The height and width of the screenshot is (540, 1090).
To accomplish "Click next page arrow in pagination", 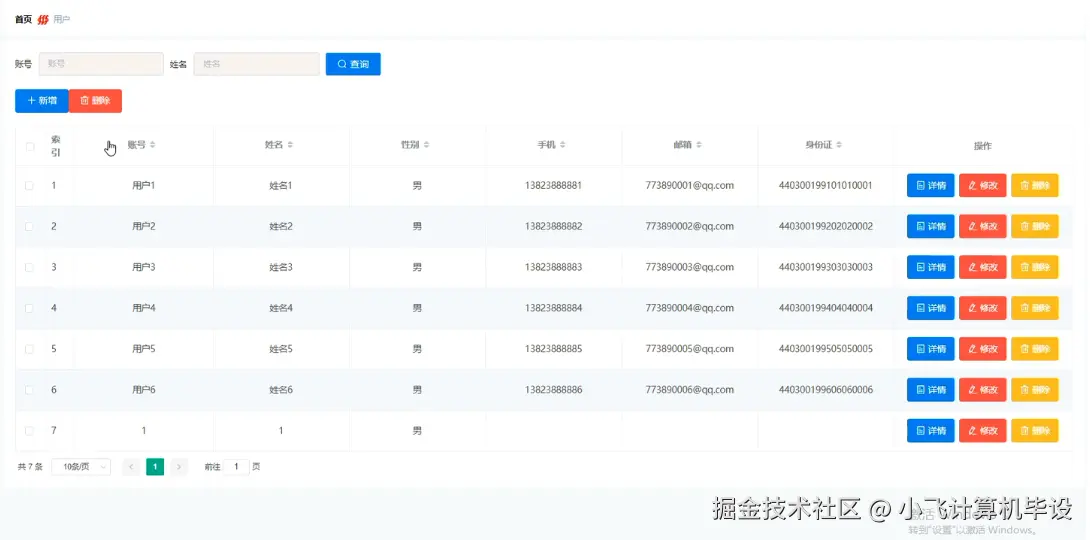I will pos(179,467).
